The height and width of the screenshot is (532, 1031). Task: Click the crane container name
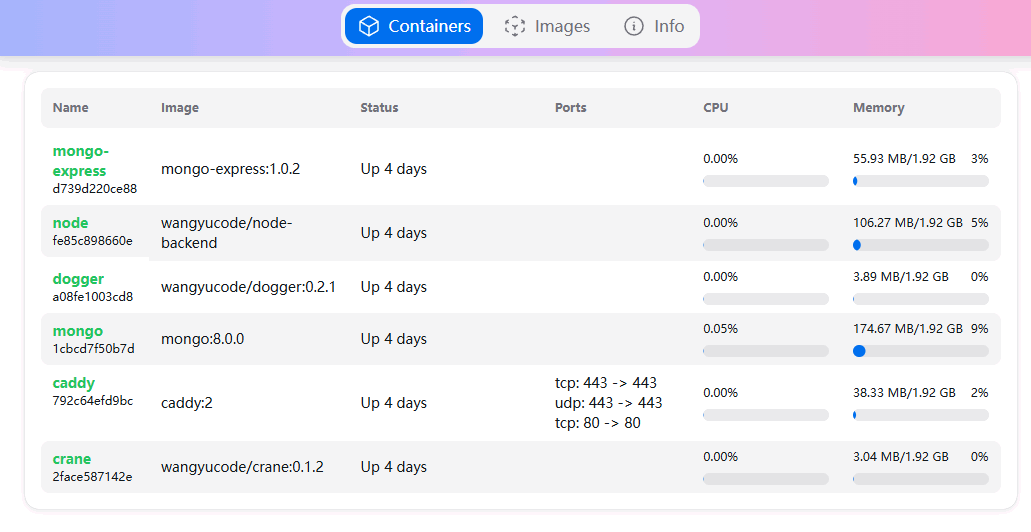(72, 459)
